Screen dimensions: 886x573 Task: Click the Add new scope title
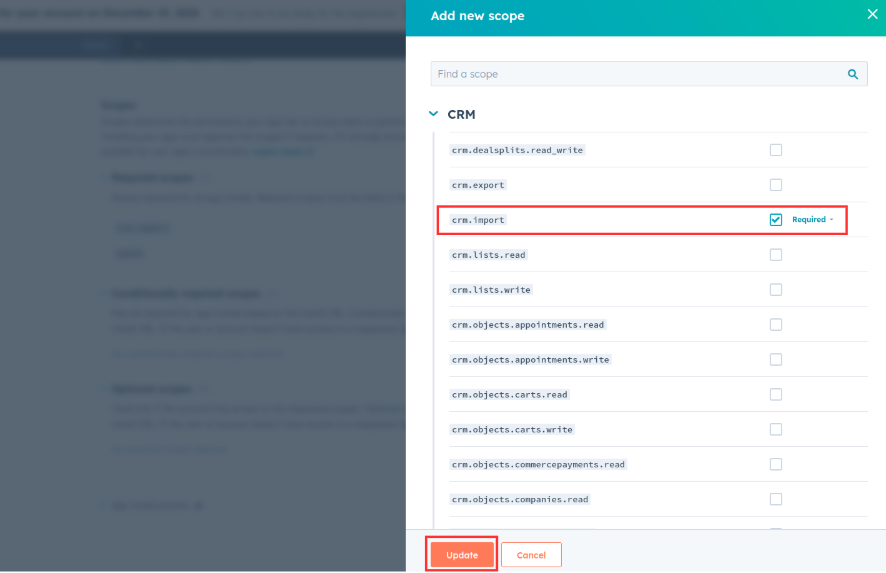coord(477,16)
